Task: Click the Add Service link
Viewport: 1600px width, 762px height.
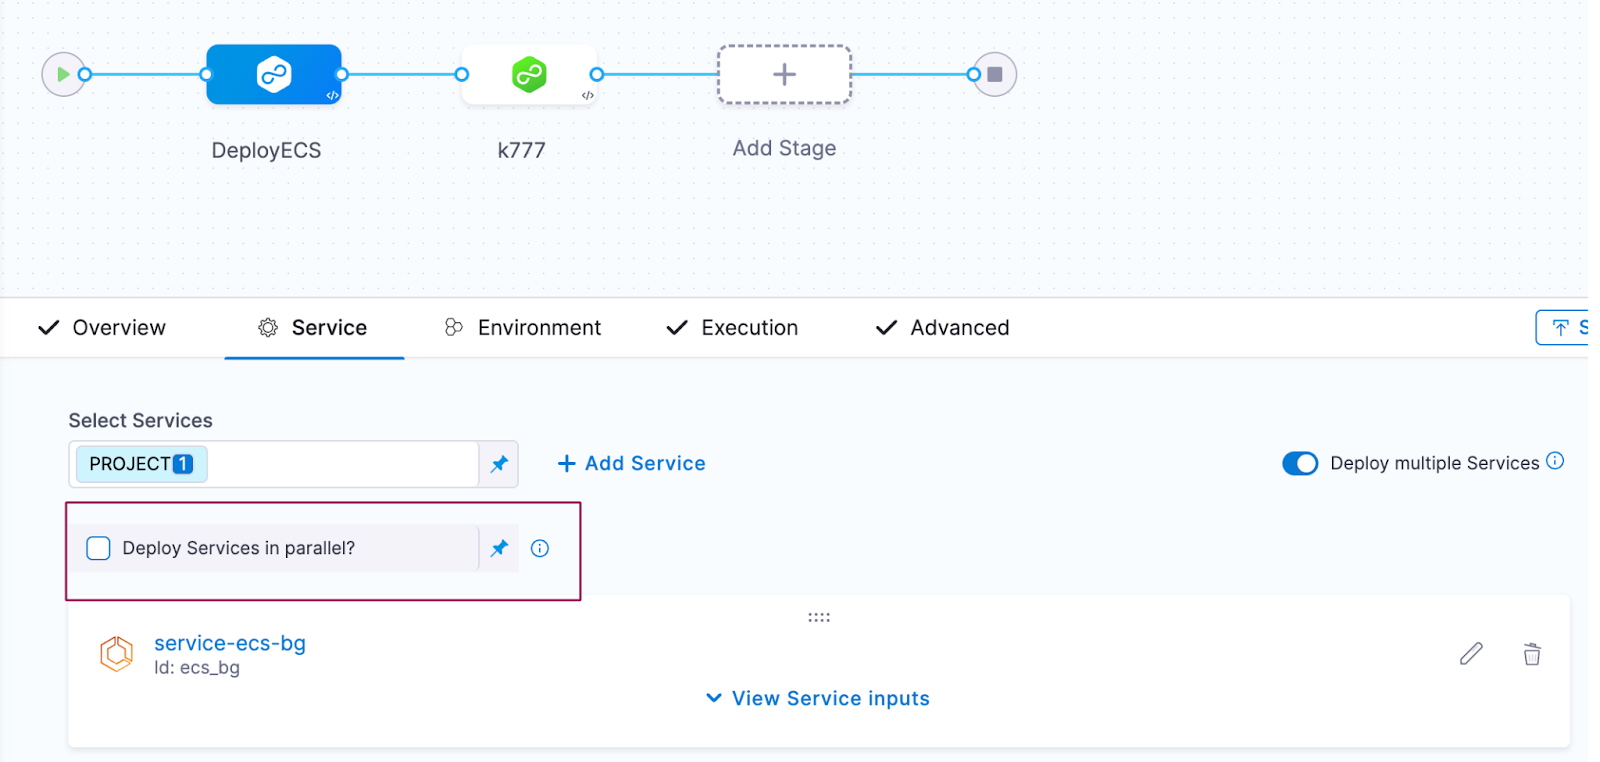Action: pos(632,464)
